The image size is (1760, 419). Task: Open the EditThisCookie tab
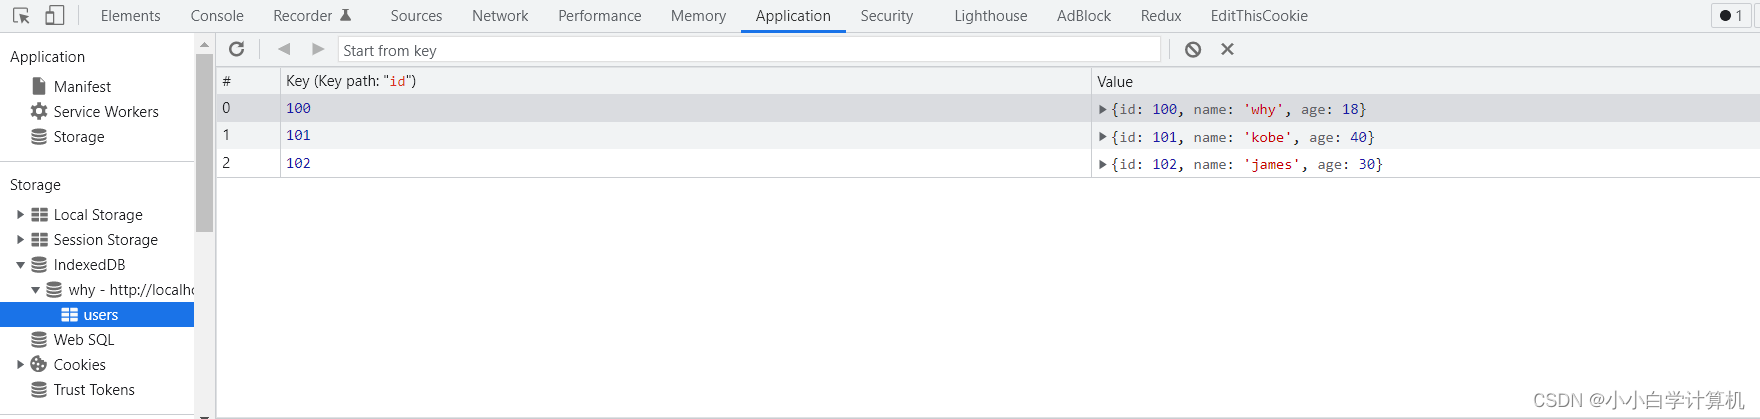1259,16
